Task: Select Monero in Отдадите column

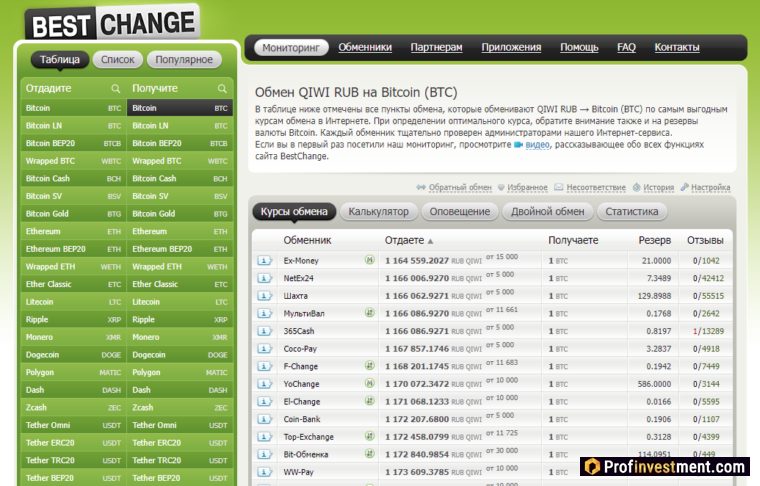Action: [x=74, y=337]
